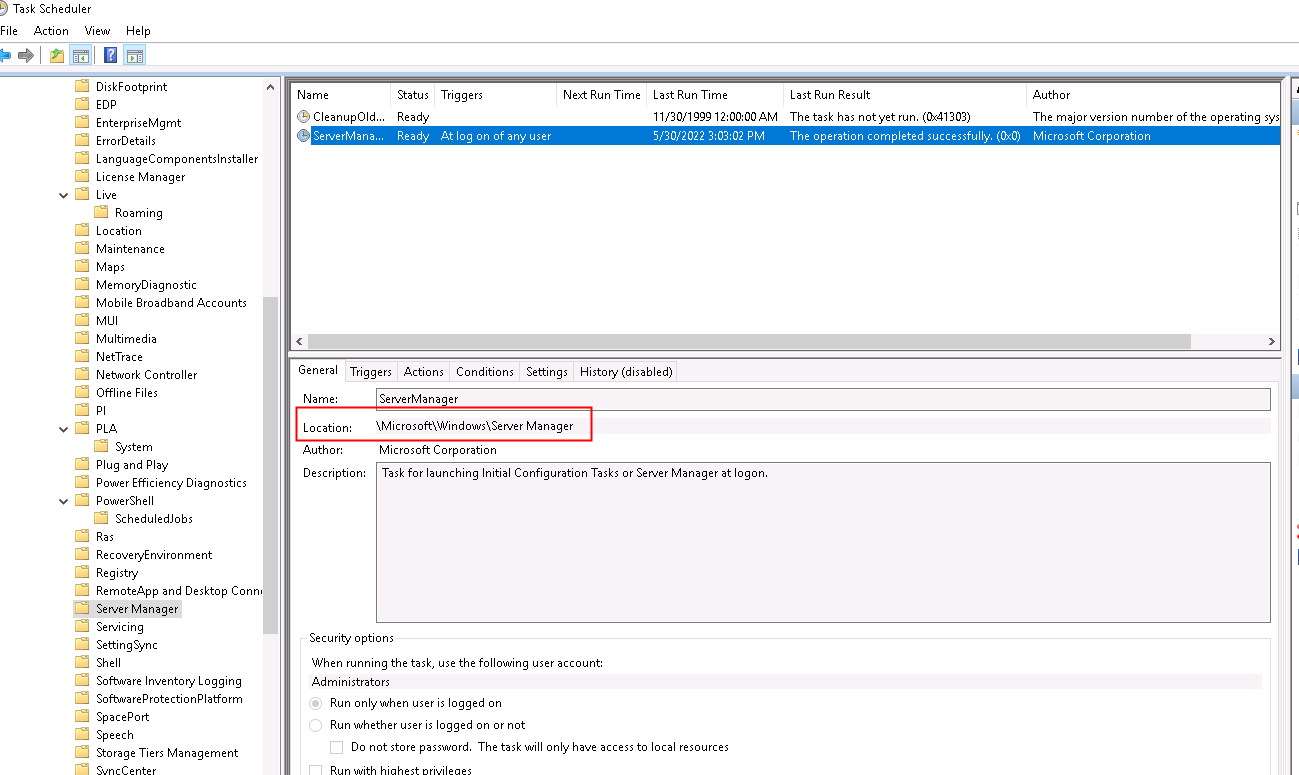Screen dimensions: 1299x775
Task: Click the Speech folder icon
Action: pos(83,735)
